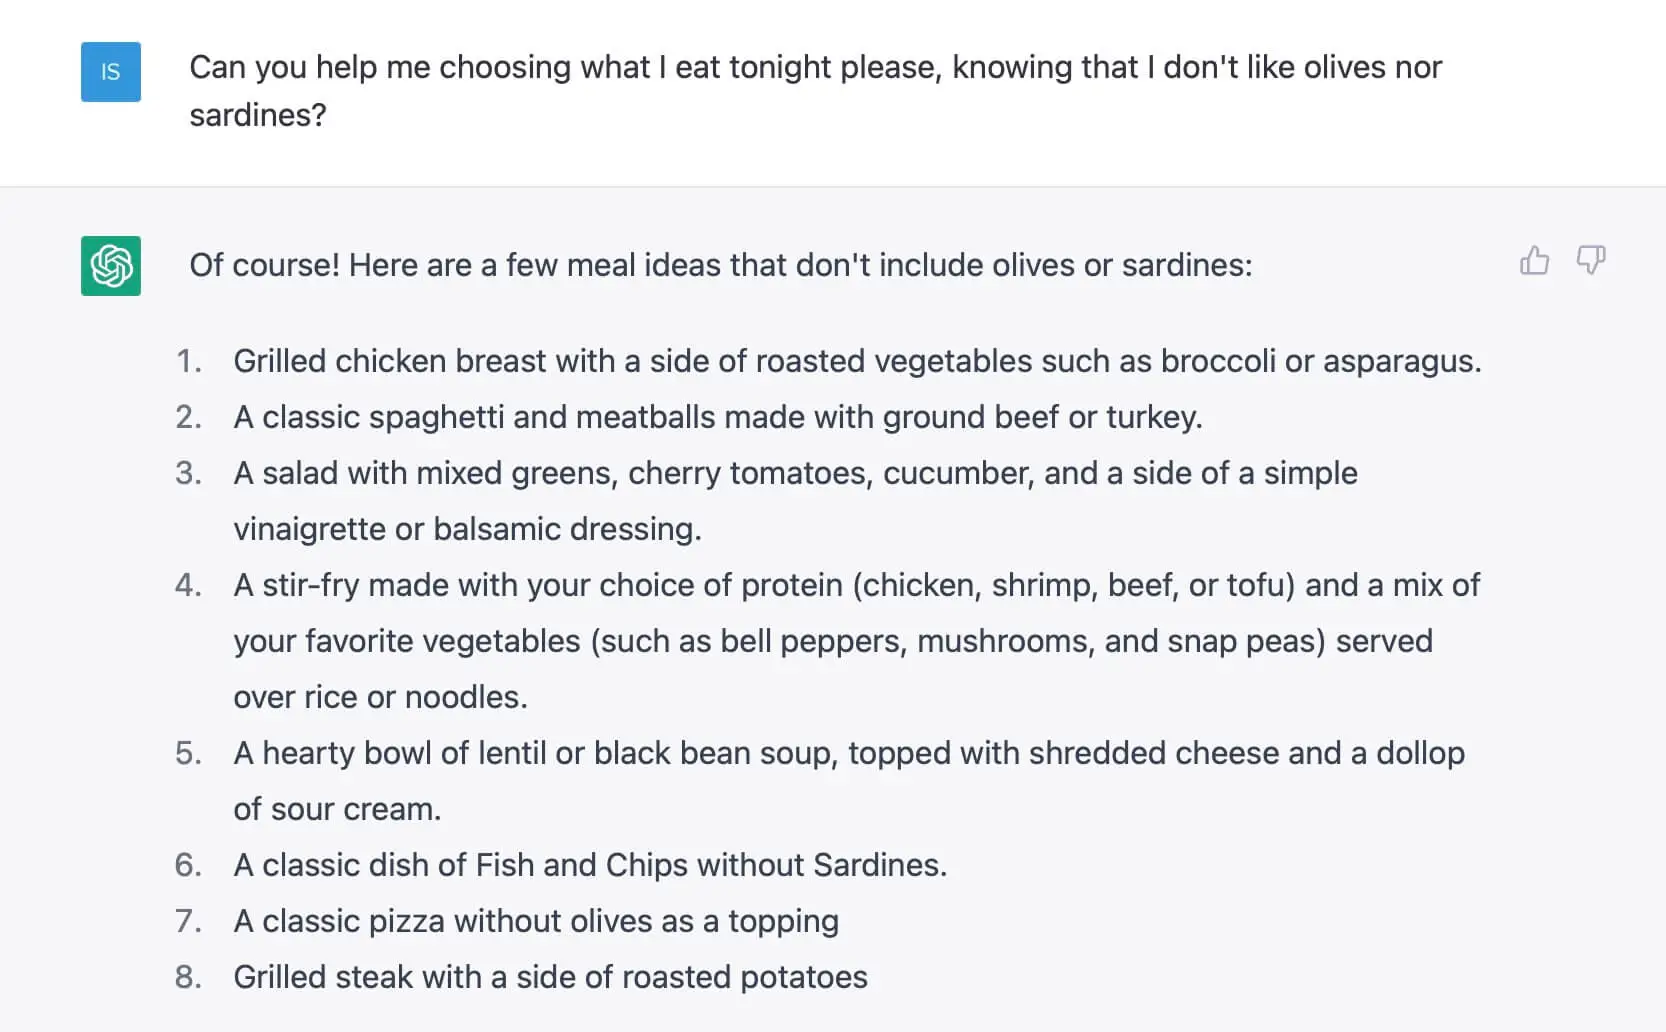
Task: Click list number 8 marker
Action: click(x=188, y=977)
